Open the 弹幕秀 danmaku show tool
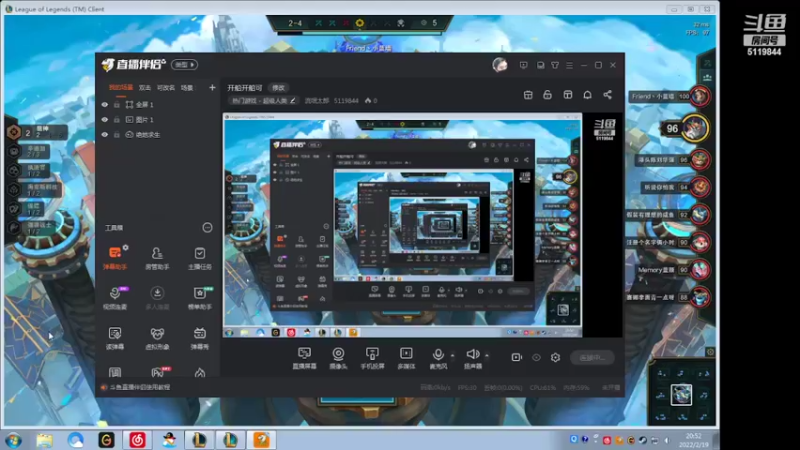Image resolution: width=800 pixels, height=450 pixels. (x=199, y=338)
